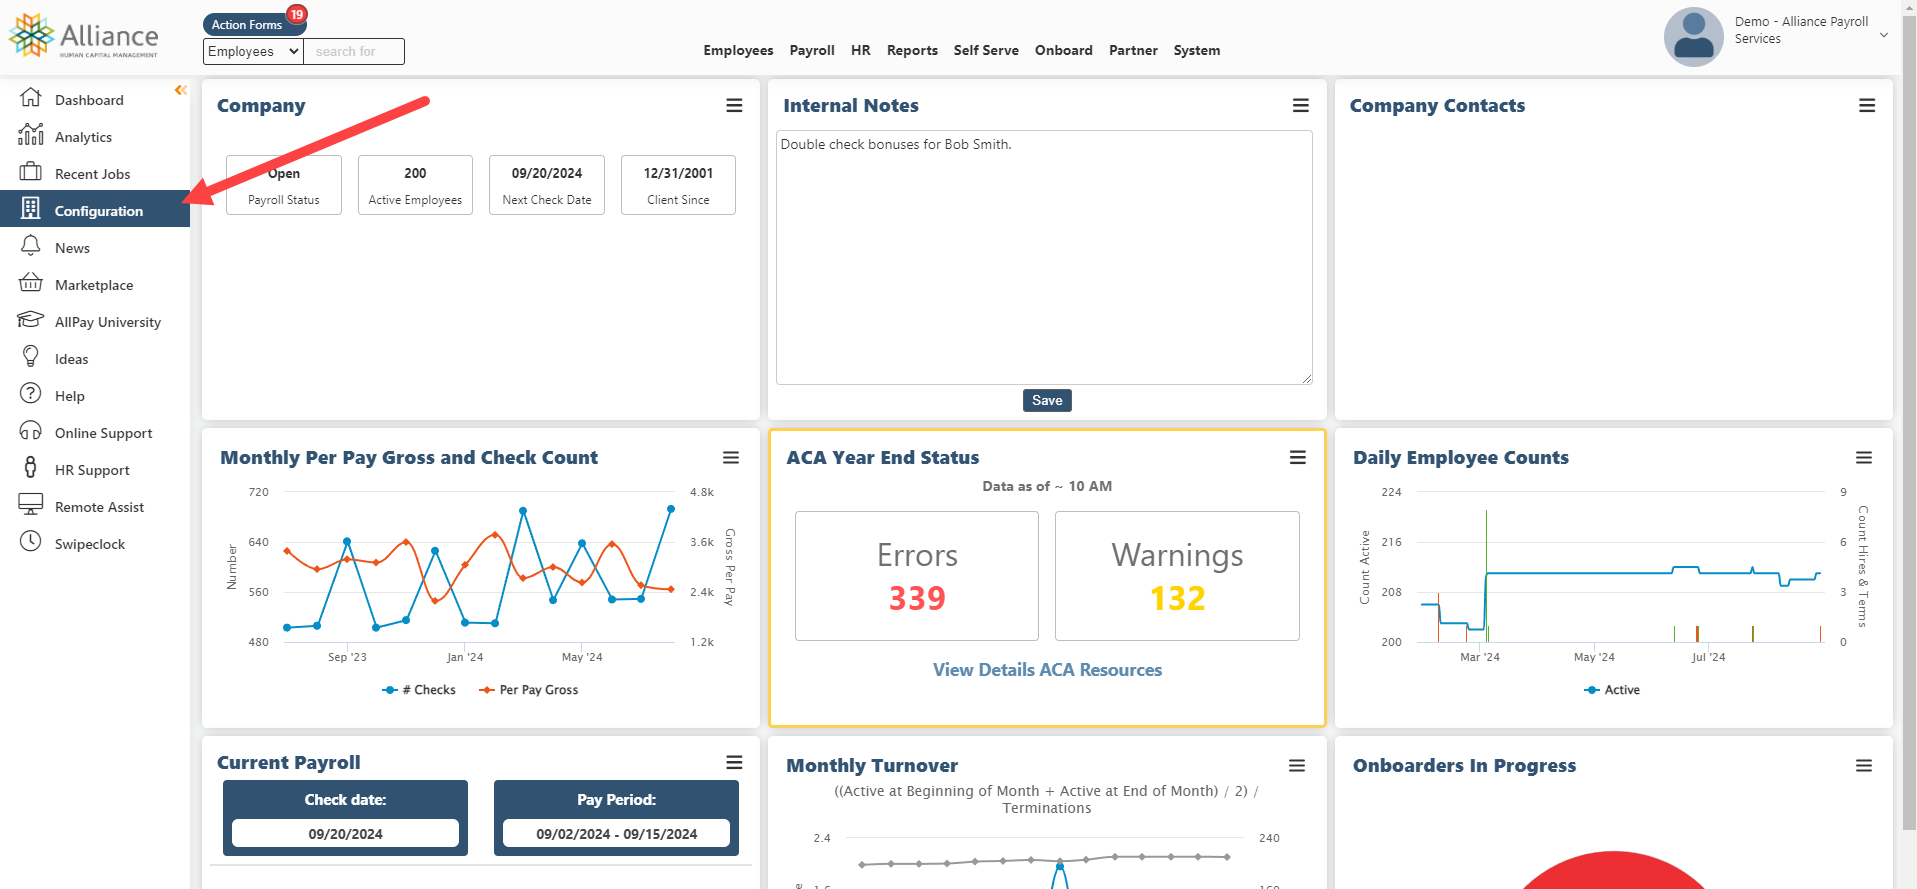
Task: Open View Details ACA Resources link
Action: 1047,670
